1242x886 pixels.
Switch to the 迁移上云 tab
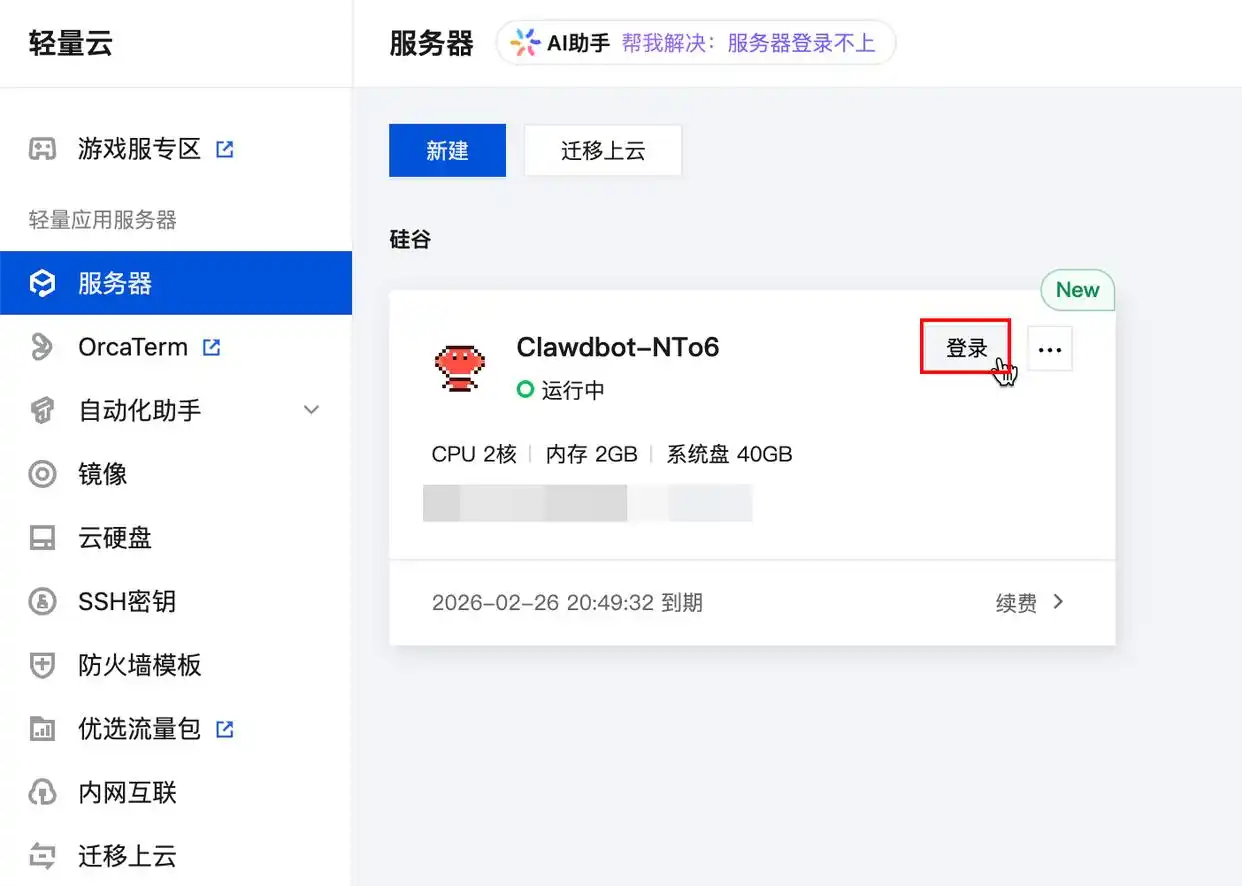click(x=602, y=150)
